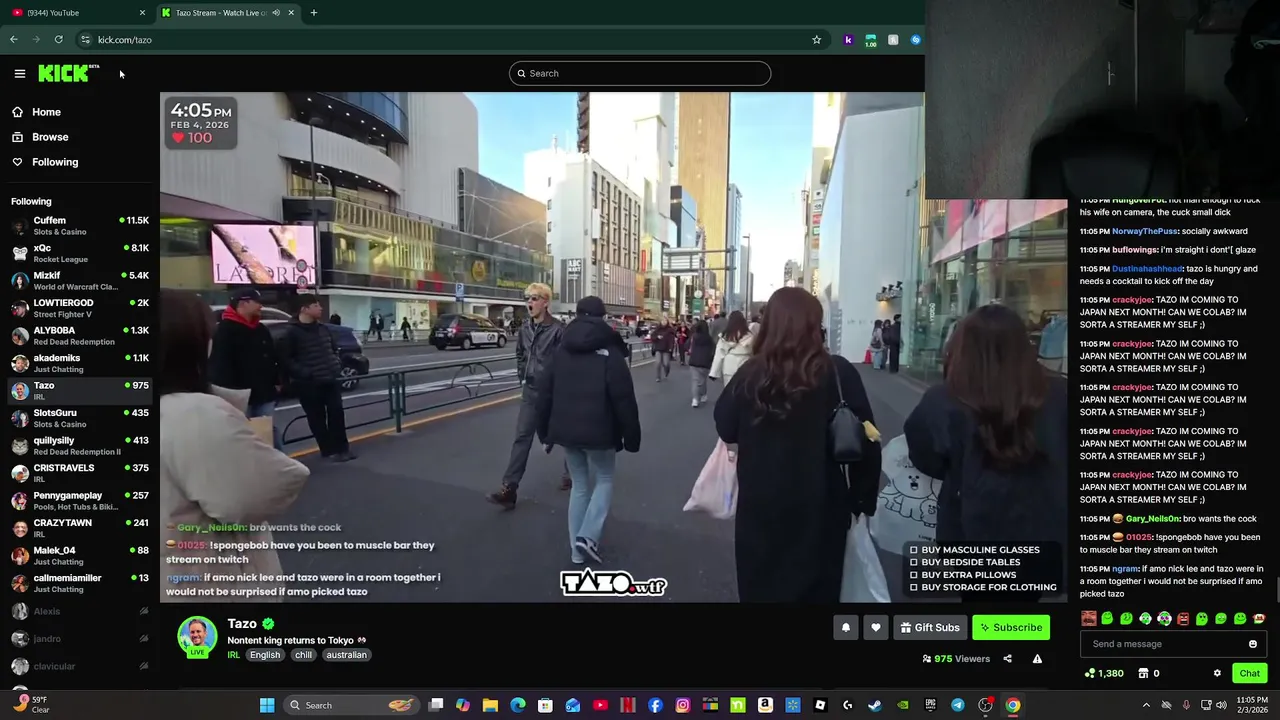The image size is (1280, 720).
Task: Open SlotsGuru channel
Action: (80, 418)
